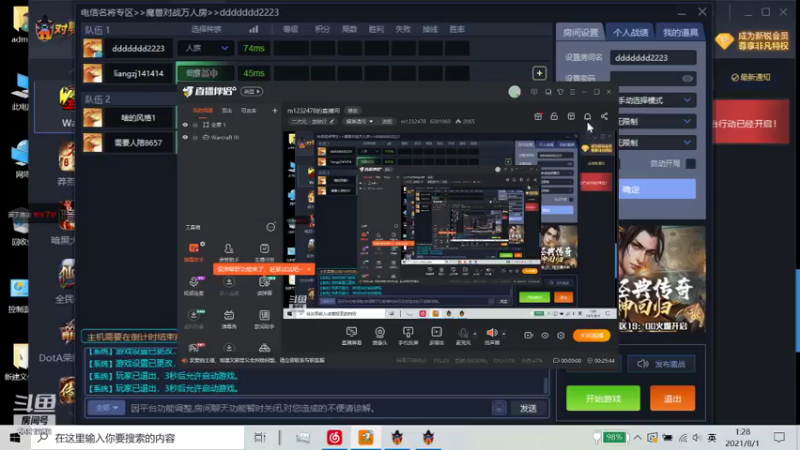Click the user avatar in the live companion title bar
Screen dimensions: 800x450
tap(514, 92)
